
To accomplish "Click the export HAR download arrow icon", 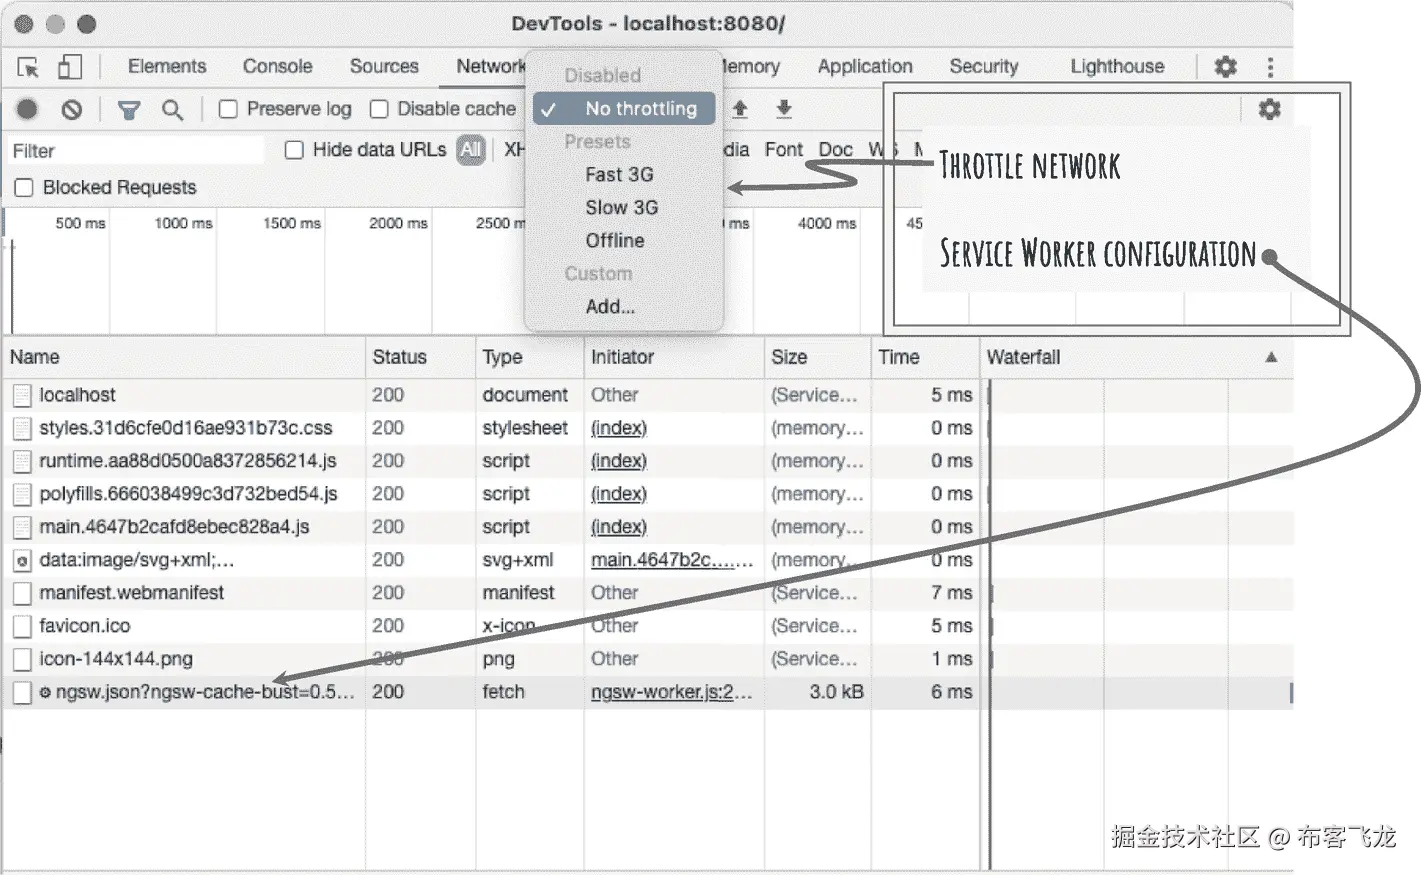I will point(784,108).
